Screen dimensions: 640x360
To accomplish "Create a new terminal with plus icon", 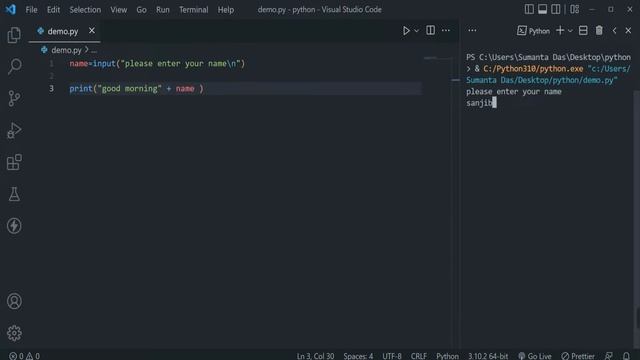I will (560, 30).
